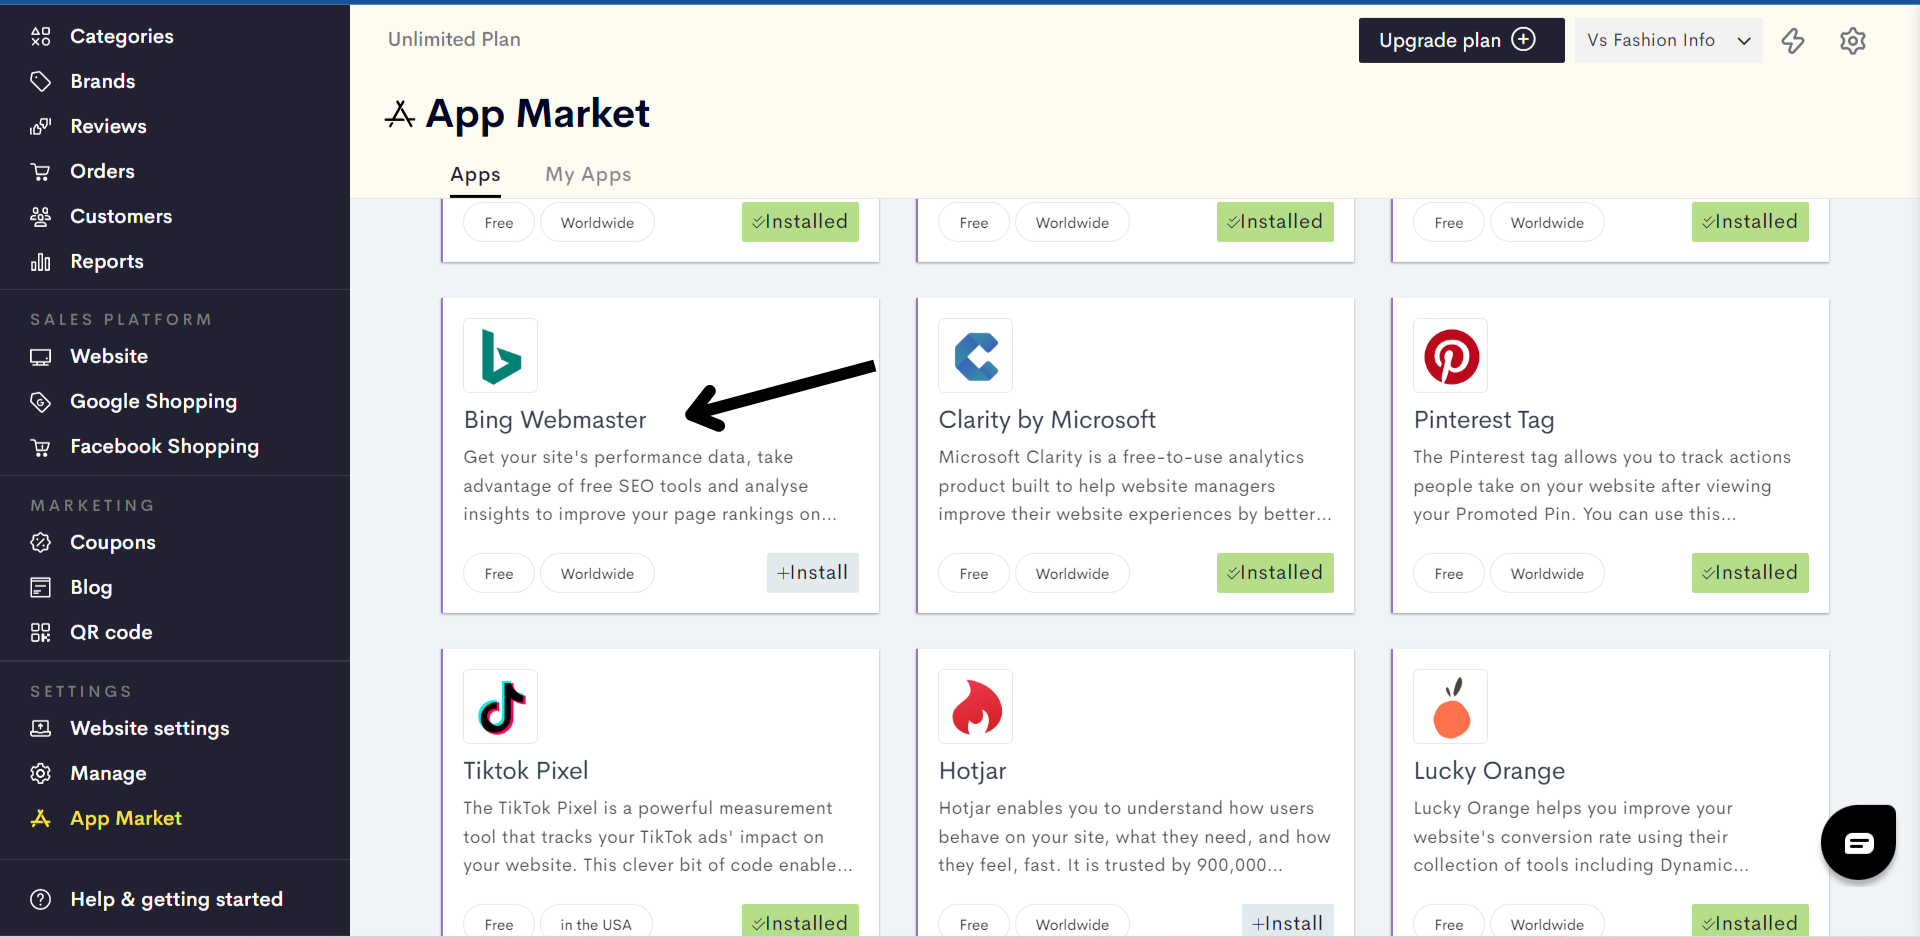This screenshot has width=1920, height=937.
Task: Click the Coupons badge icon
Action: pos(41,543)
